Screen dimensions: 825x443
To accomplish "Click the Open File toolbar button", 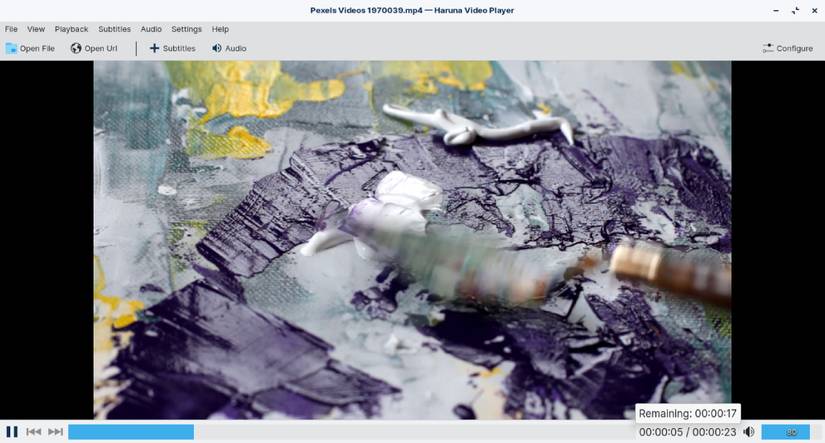I will [30, 48].
